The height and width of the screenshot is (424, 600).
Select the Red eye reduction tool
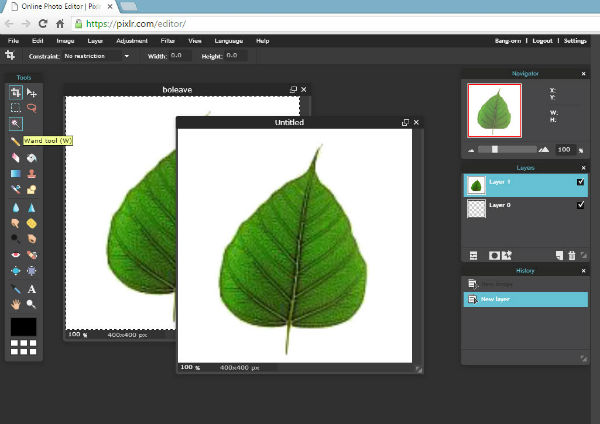tap(16, 255)
